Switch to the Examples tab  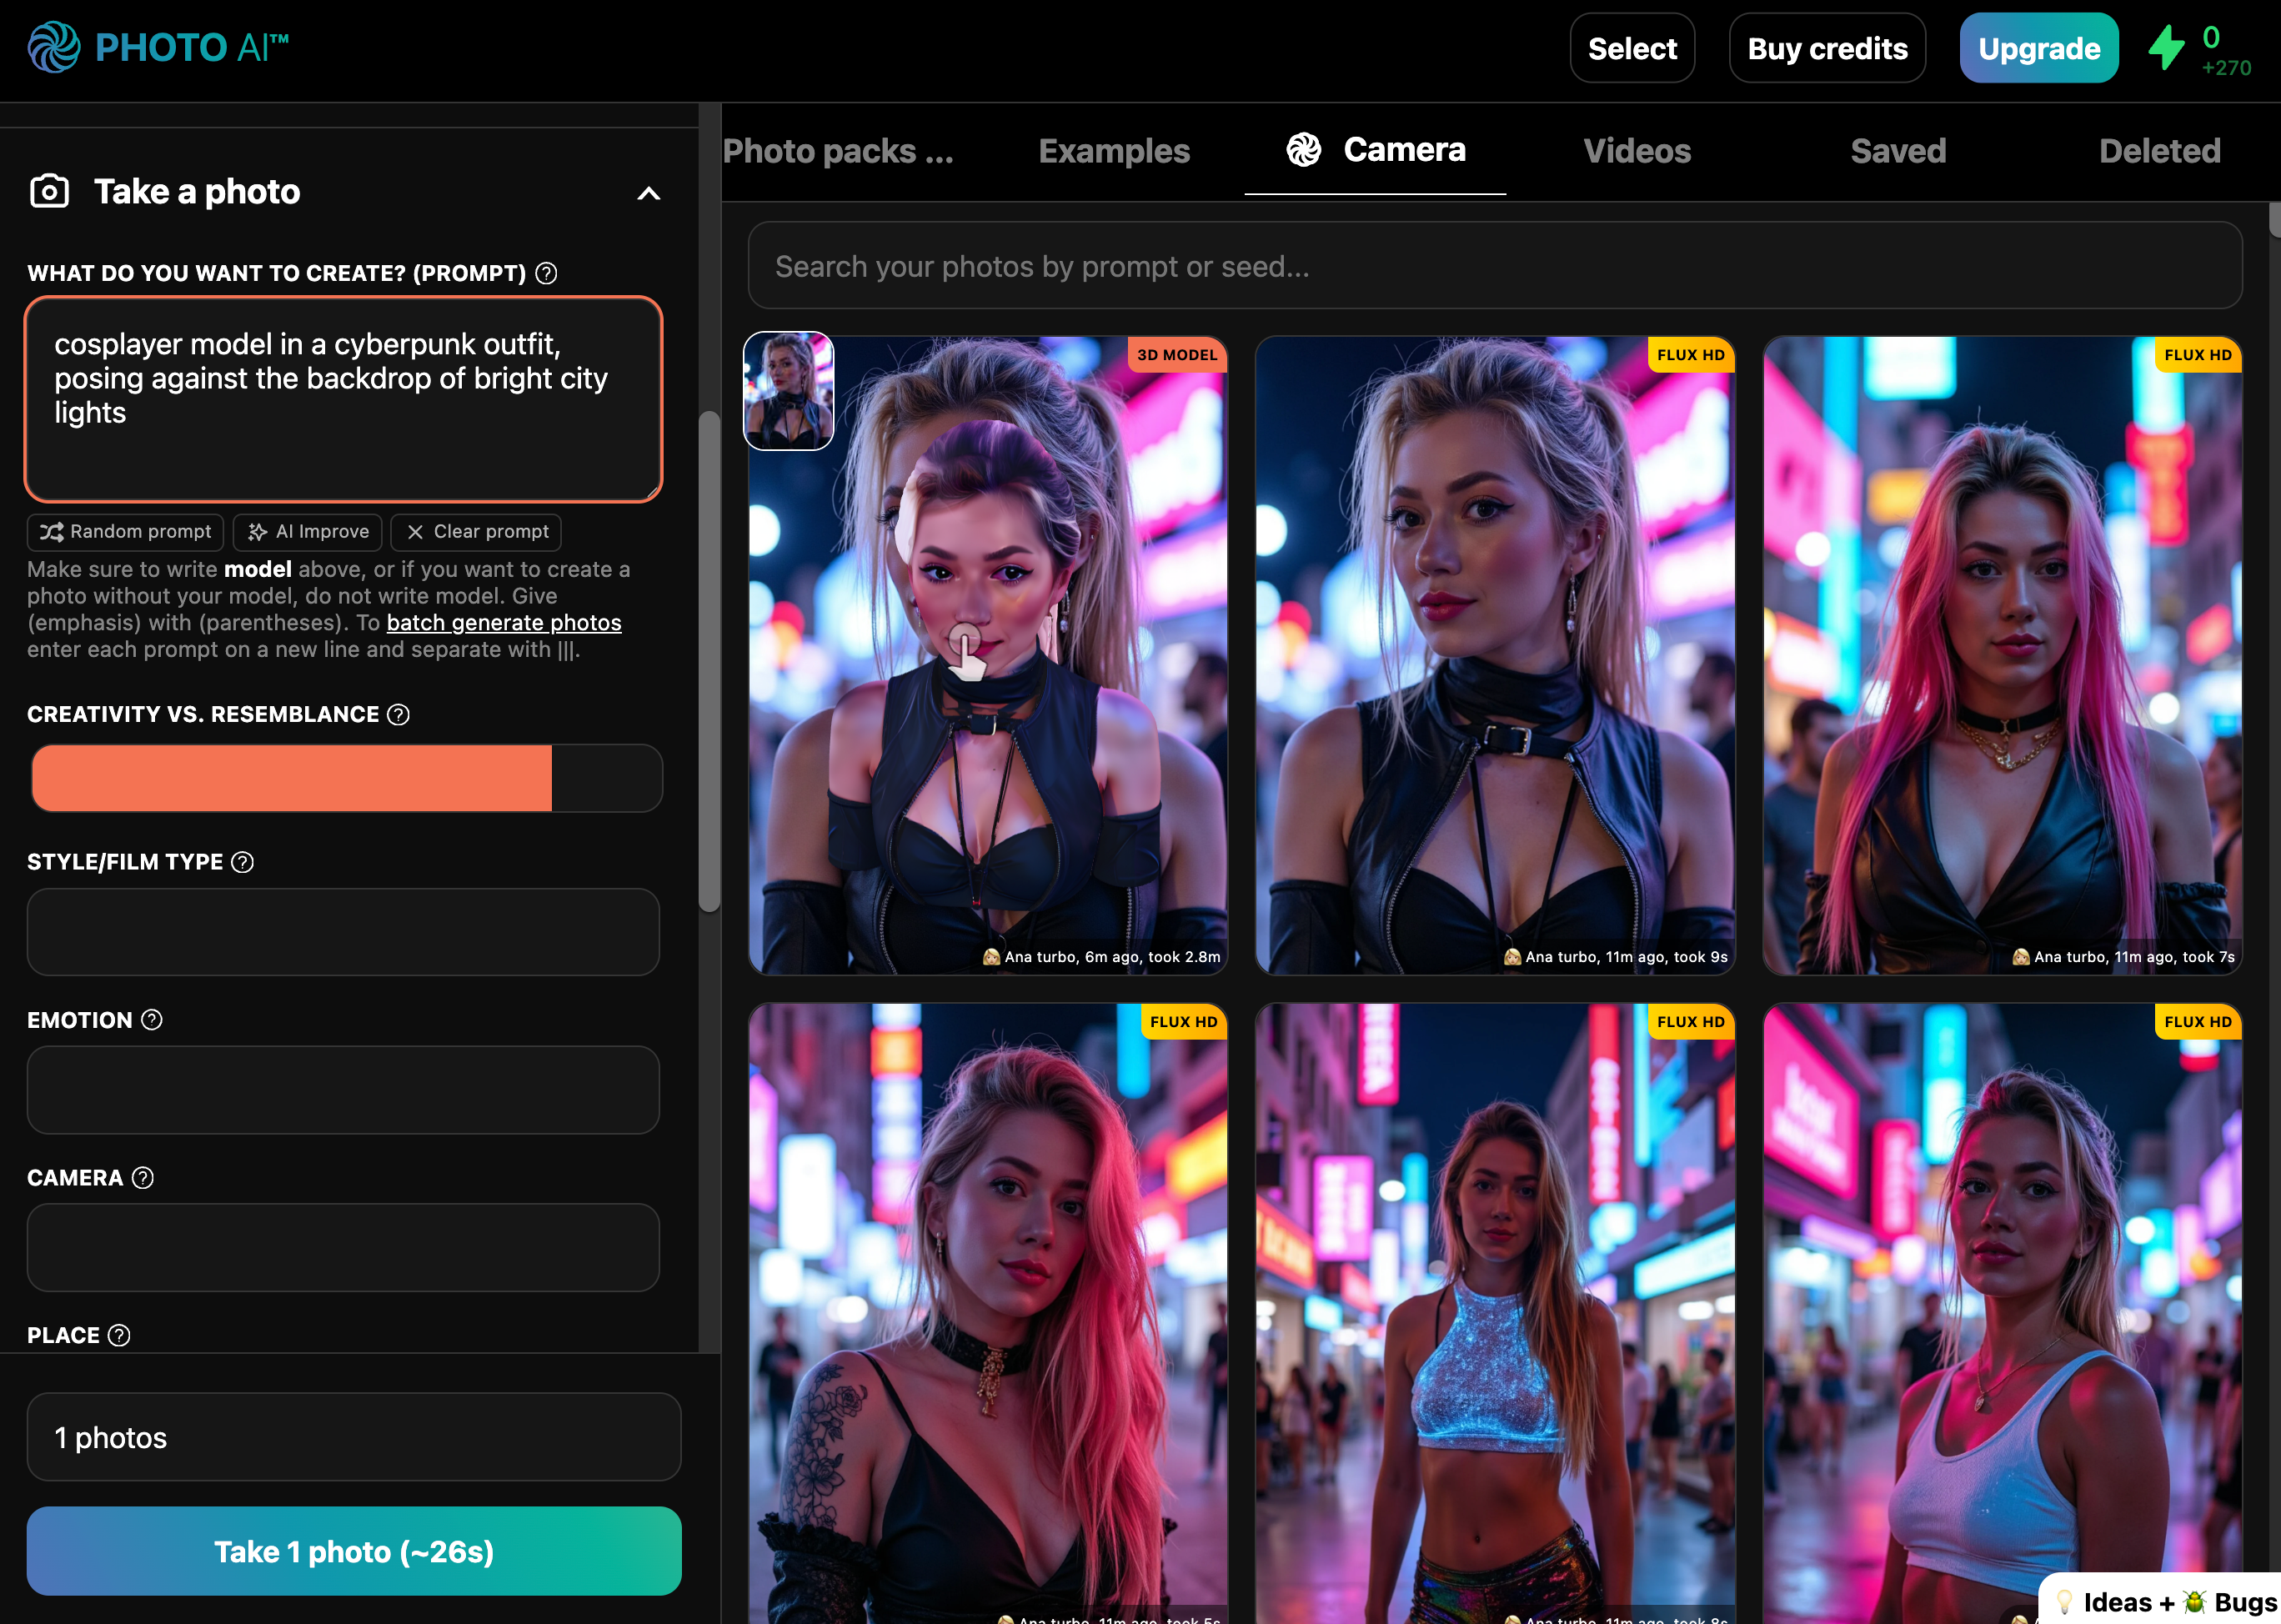(1114, 151)
